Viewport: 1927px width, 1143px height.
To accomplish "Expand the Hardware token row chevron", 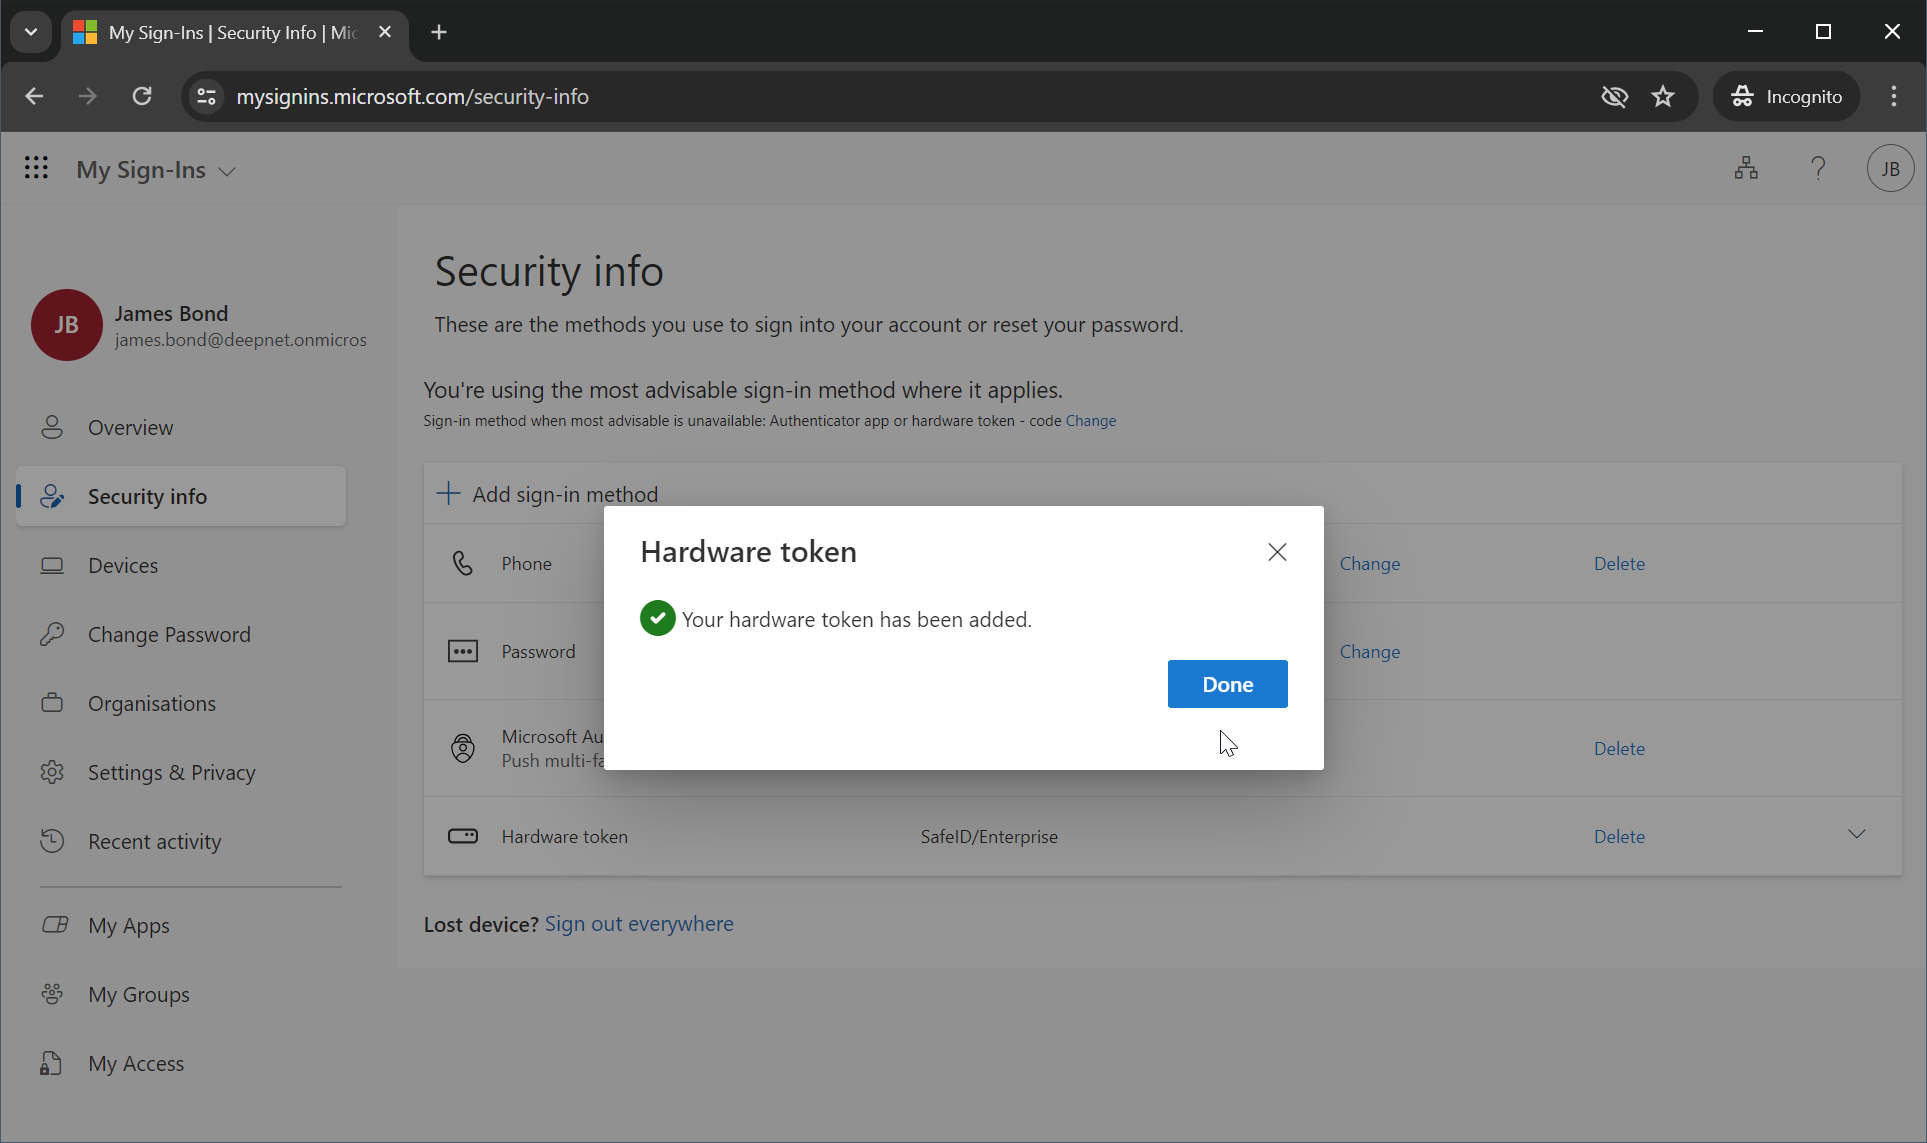I will pyautogui.click(x=1856, y=834).
